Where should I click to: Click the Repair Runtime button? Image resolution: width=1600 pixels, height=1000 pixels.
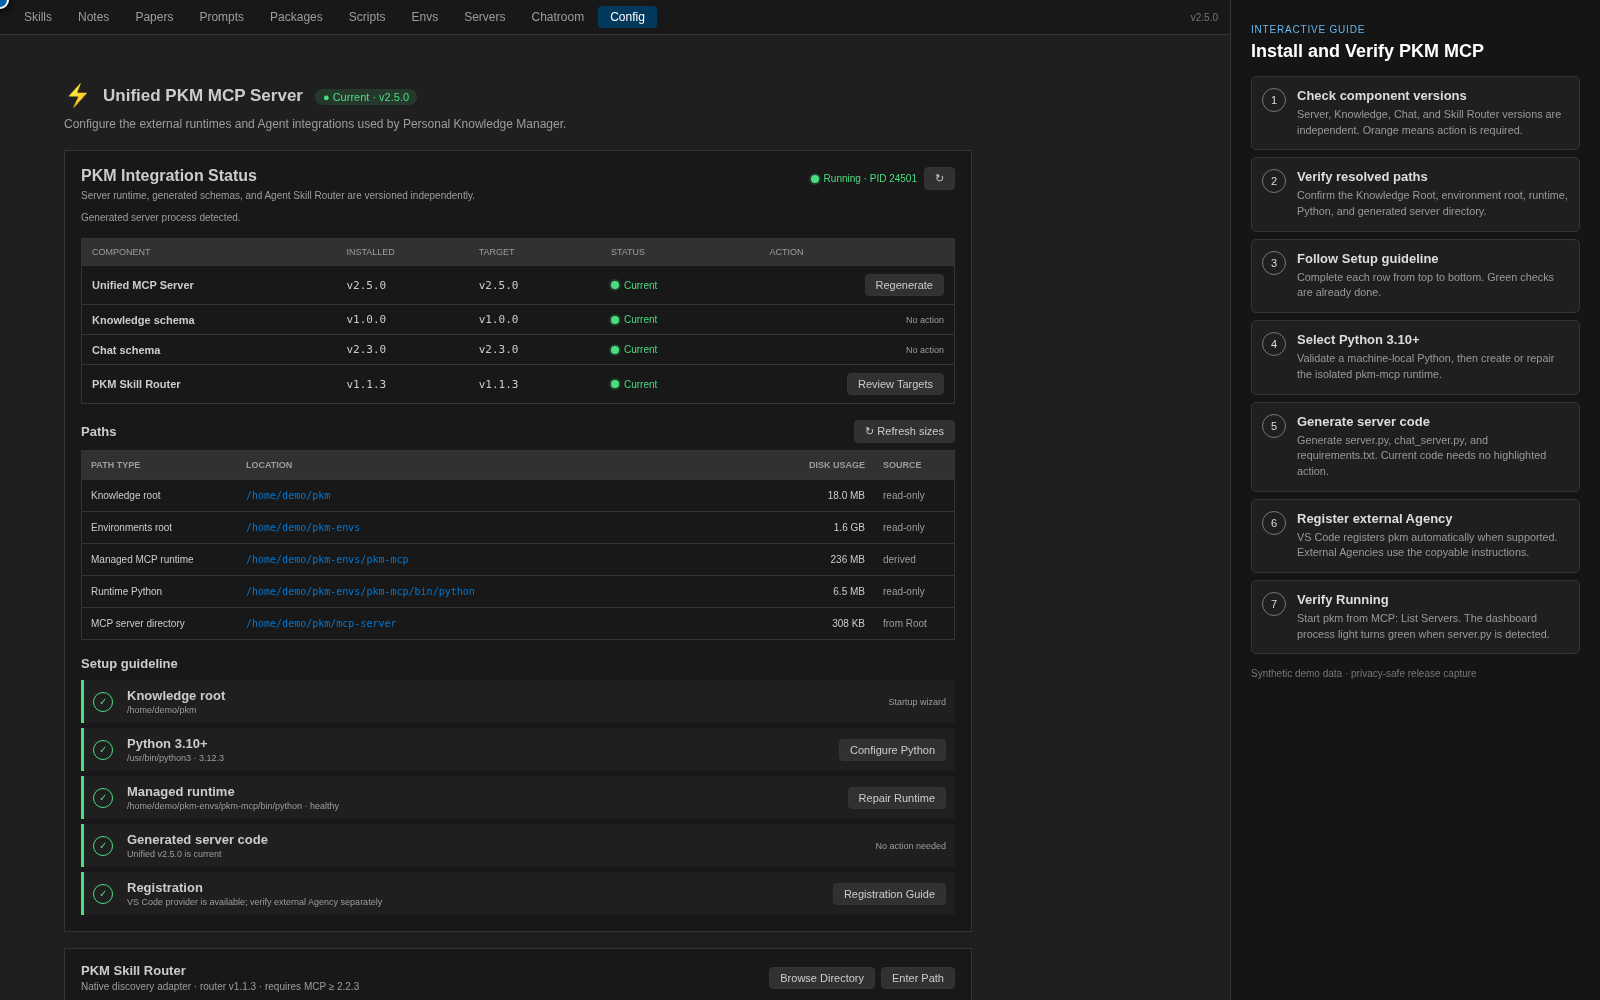(896, 798)
